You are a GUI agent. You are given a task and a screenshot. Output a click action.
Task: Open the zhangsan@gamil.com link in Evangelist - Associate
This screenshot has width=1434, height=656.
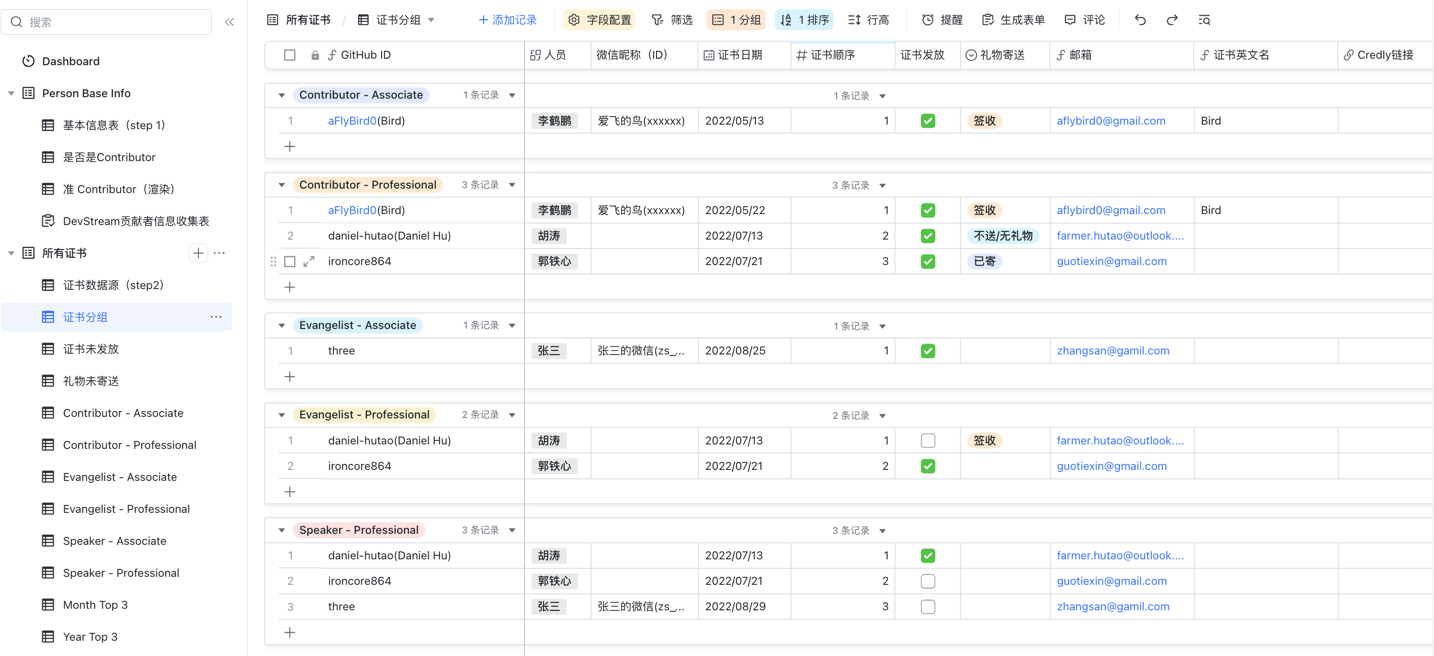[1112, 351]
